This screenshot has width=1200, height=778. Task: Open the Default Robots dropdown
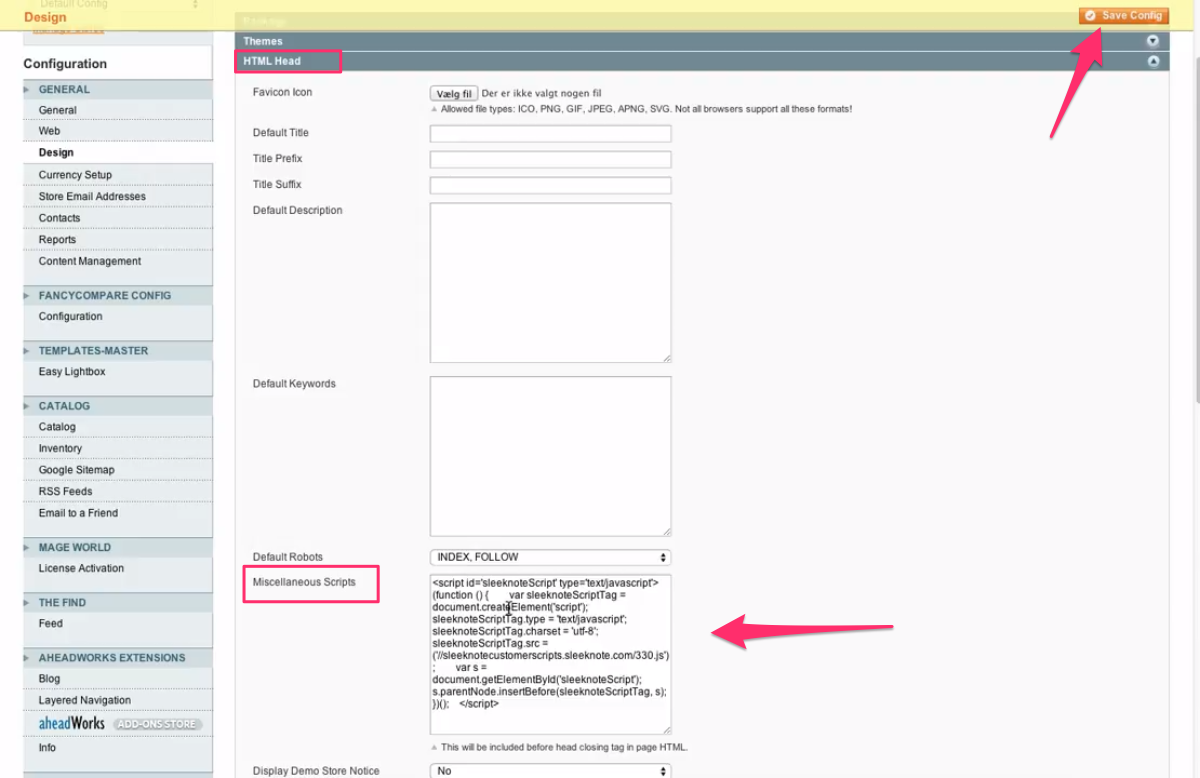click(550, 557)
